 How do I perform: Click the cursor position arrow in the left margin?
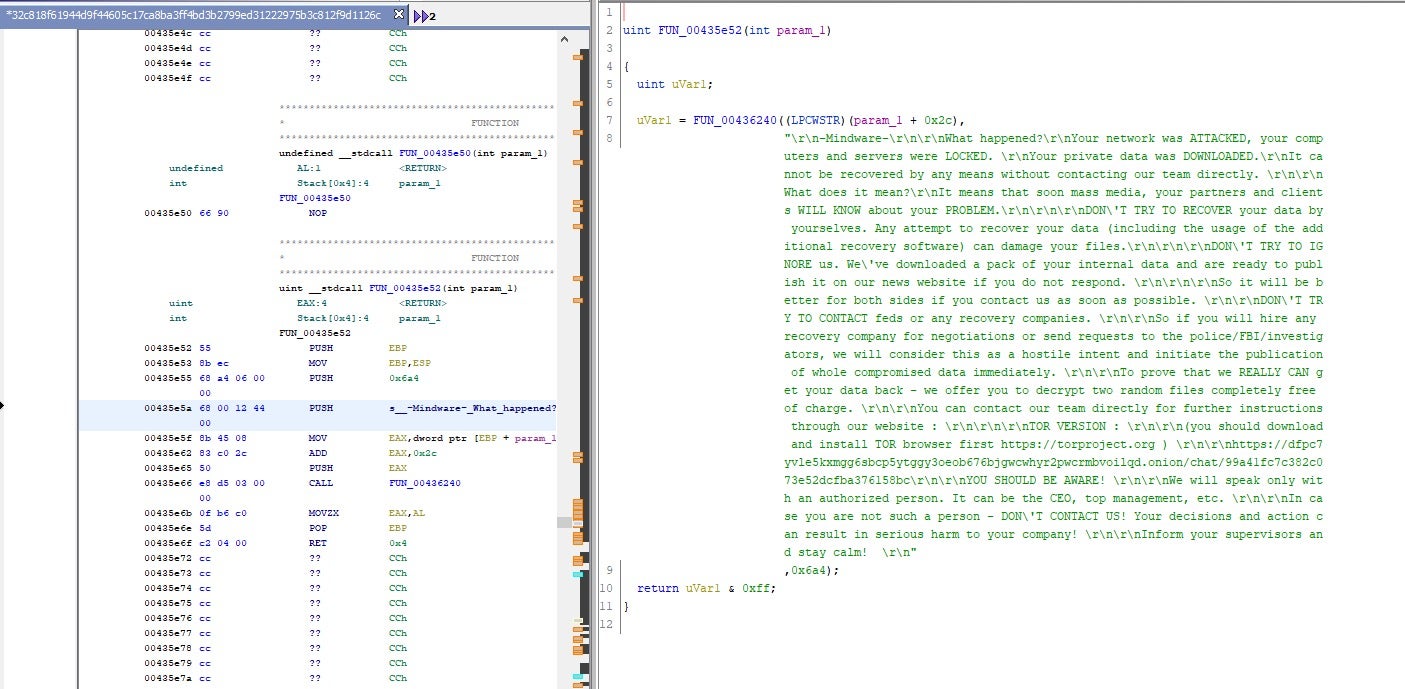pos(3,406)
